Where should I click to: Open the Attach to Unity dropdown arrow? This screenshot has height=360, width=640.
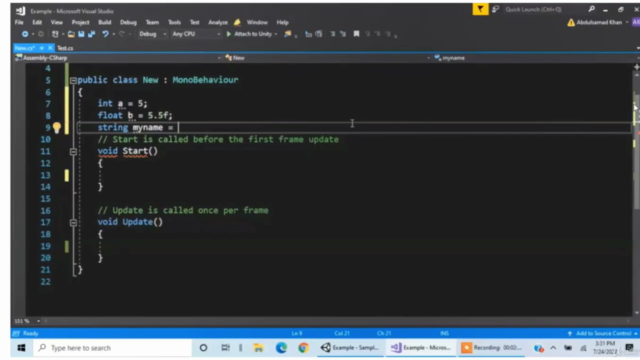point(276,34)
